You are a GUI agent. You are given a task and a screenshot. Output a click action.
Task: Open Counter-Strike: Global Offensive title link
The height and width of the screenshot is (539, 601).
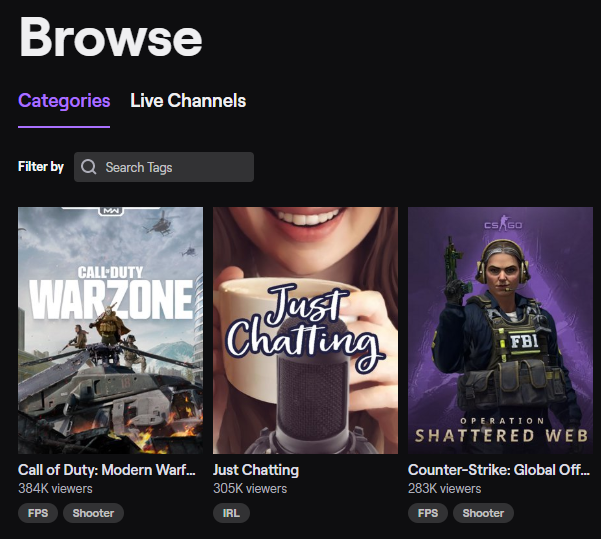pyautogui.click(x=499, y=470)
